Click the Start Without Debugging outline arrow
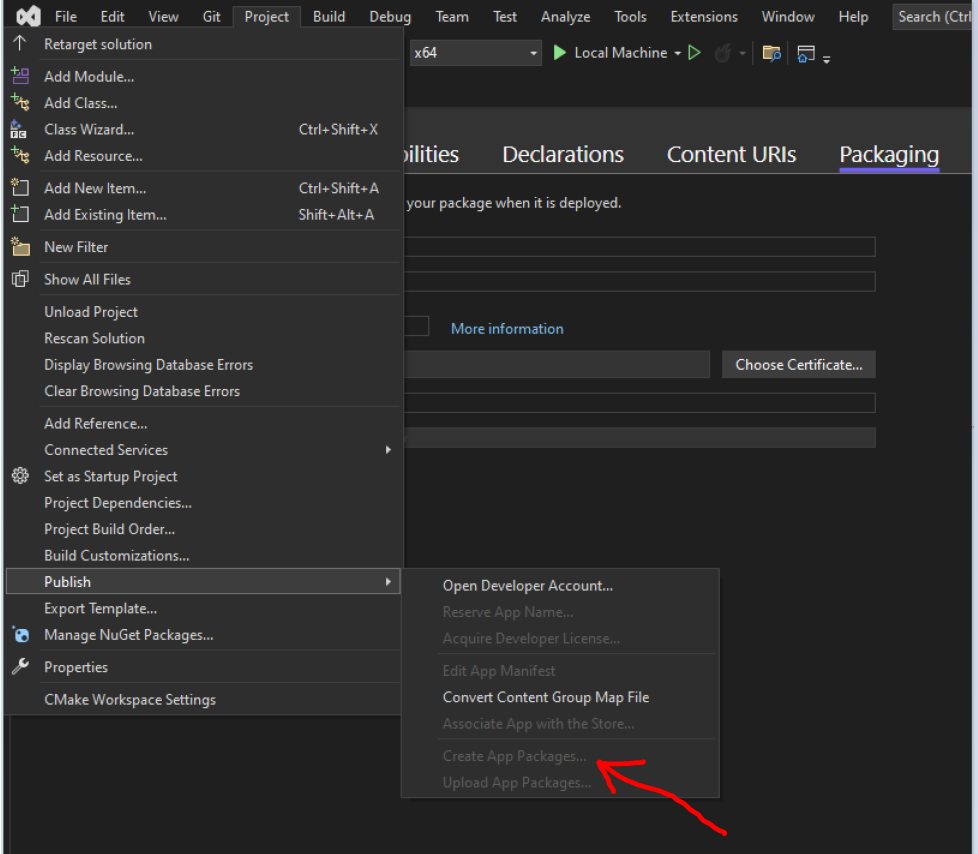 tap(695, 52)
